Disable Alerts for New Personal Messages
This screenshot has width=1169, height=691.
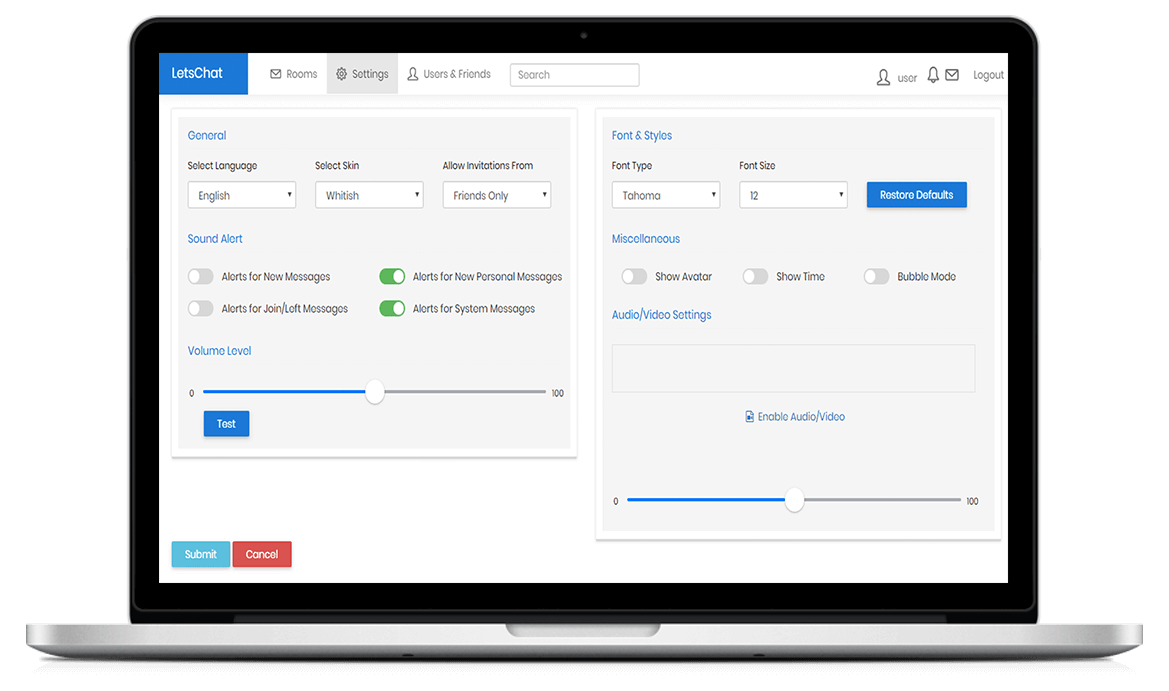point(392,277)
